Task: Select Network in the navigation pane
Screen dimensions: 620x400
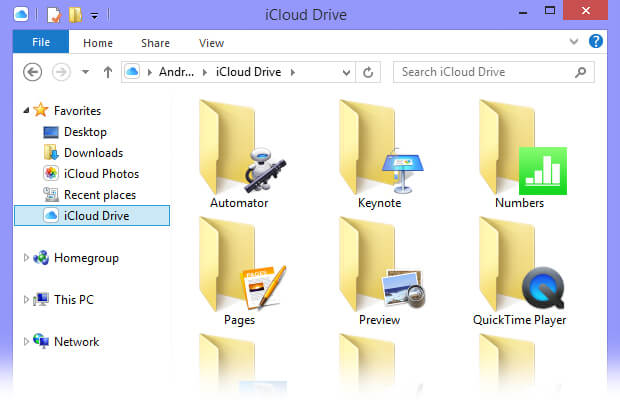Action: click(76, 342)
